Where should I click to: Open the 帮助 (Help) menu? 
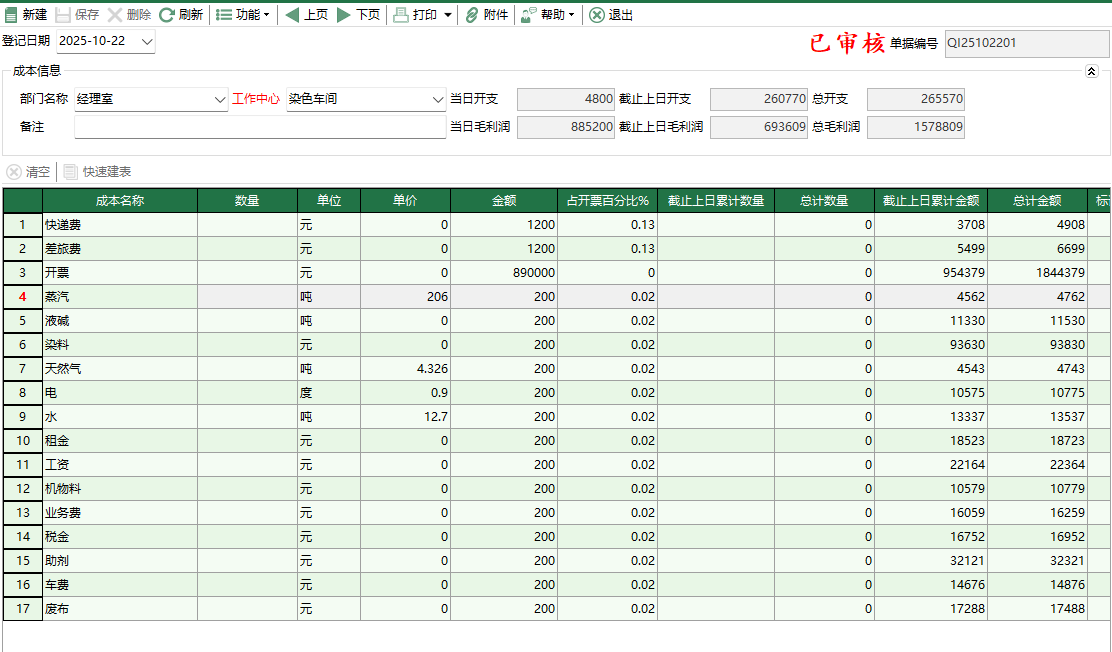pyautogui.click(x=547, y=15)
